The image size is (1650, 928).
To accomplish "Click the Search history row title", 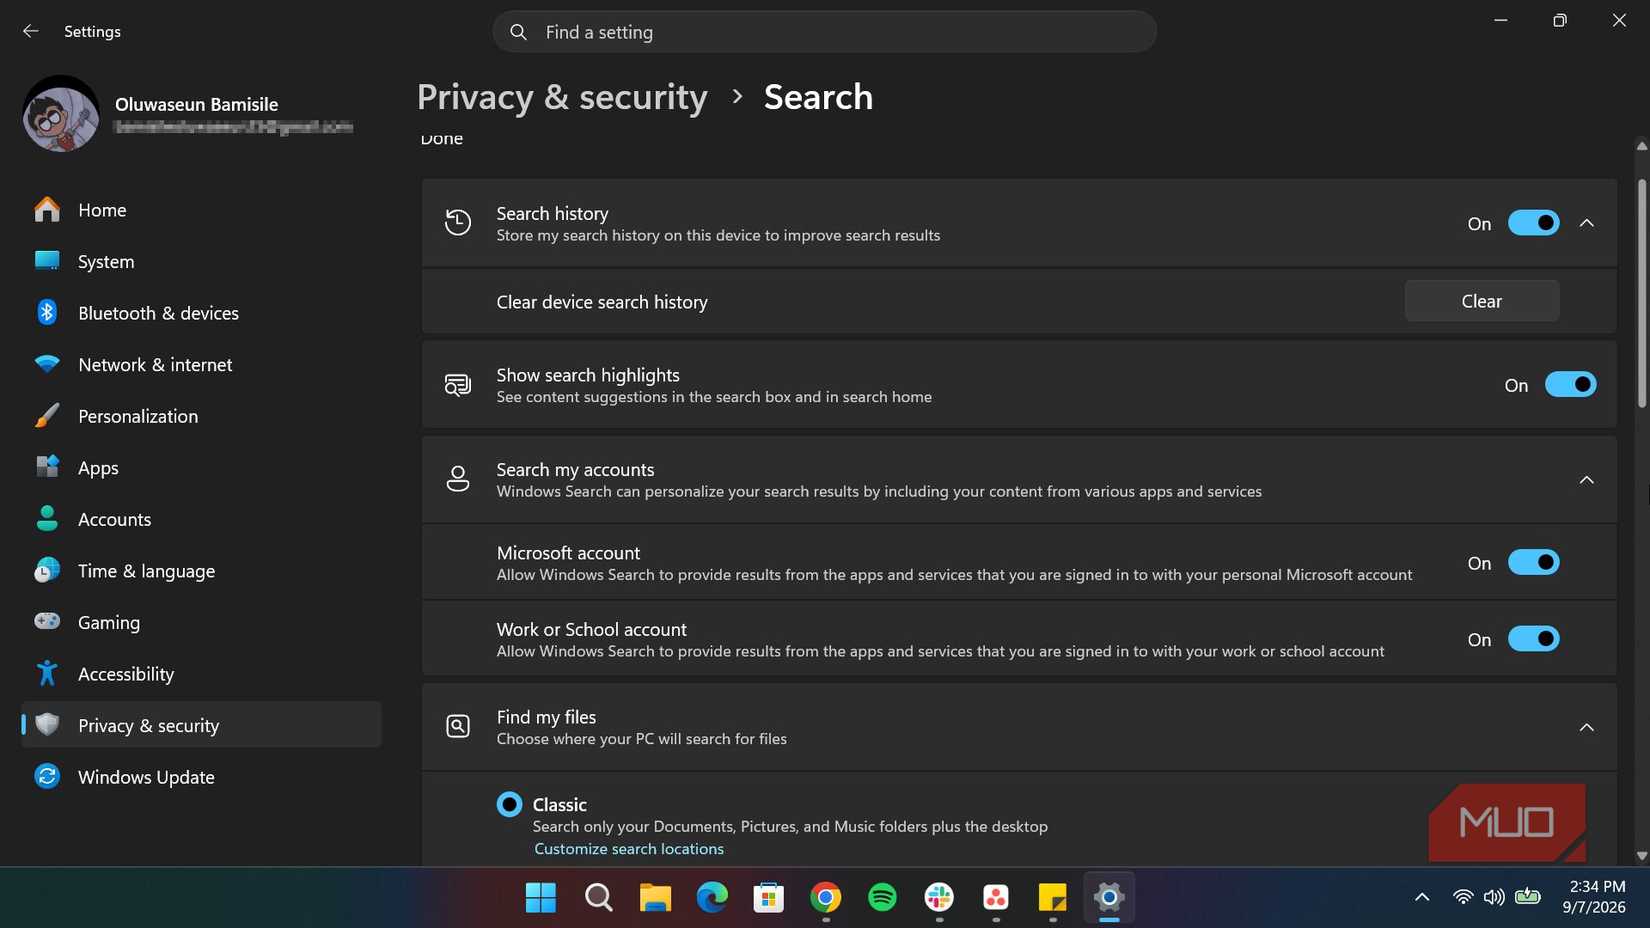I will point(552,213).
